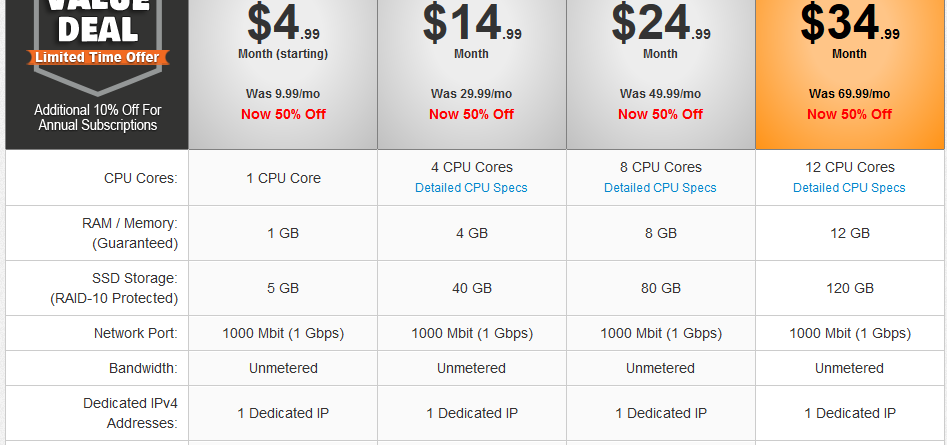The width and height of the screenshot is (947, 445).
Task: Click the Unmetered bandwidth cell in $24.99 column
Action: 661,368
